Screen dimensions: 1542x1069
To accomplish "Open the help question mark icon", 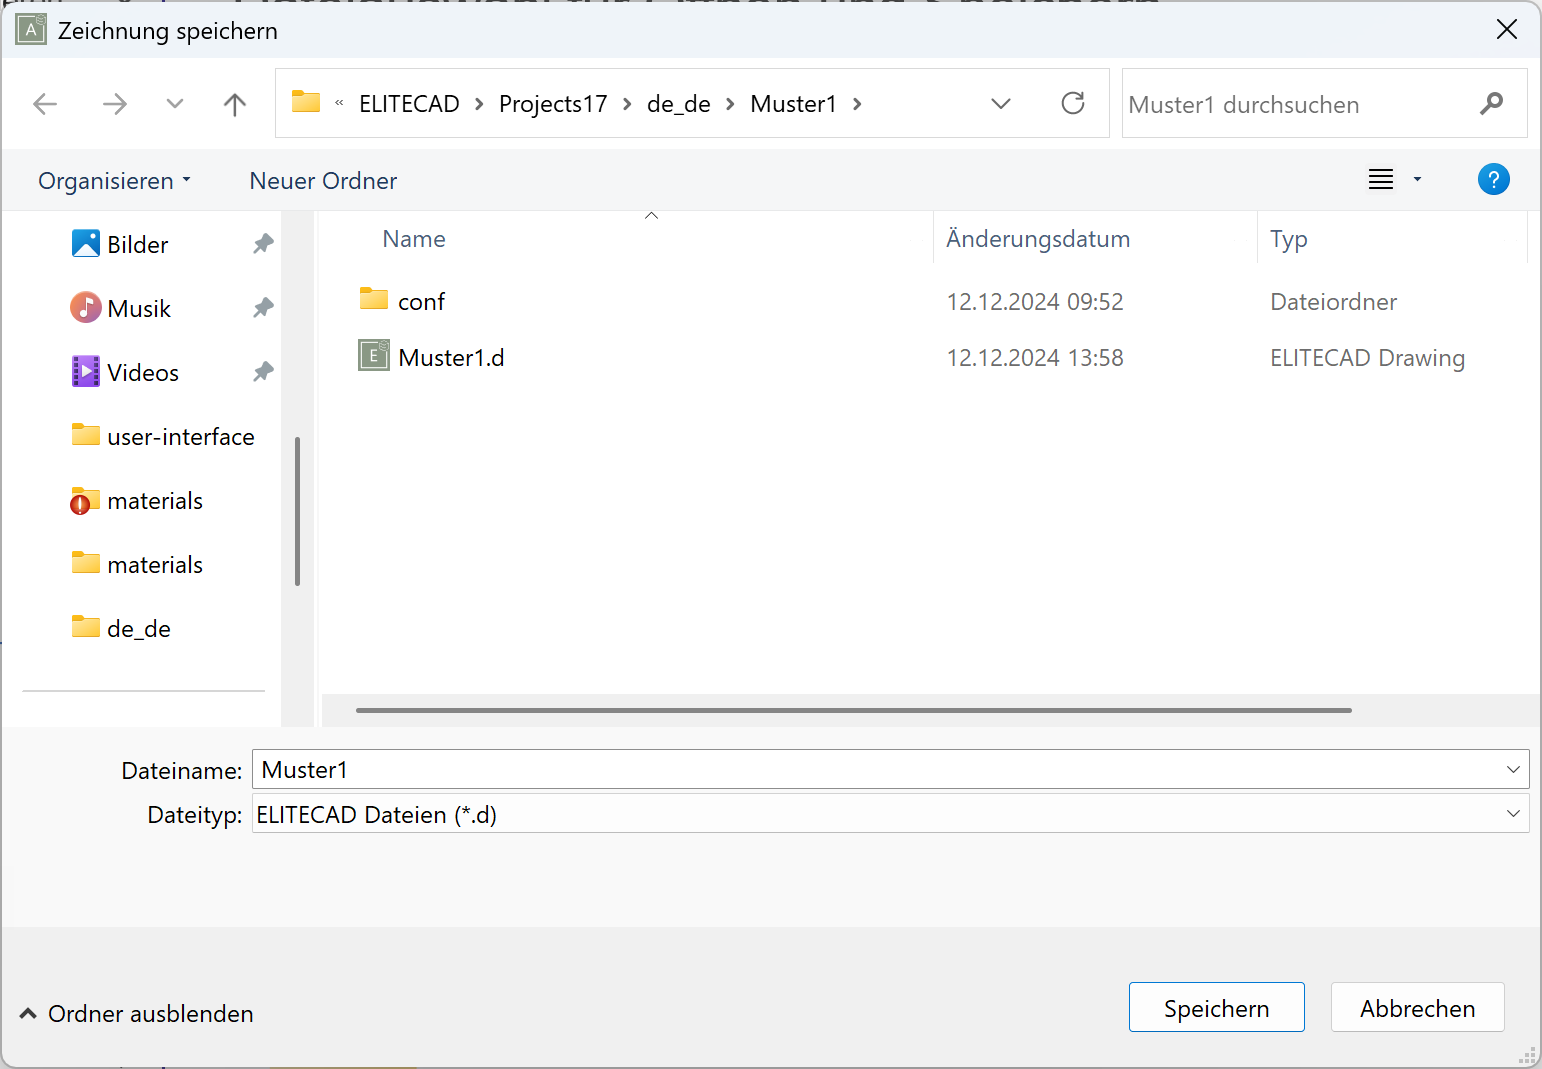I will coord(1492,180).
